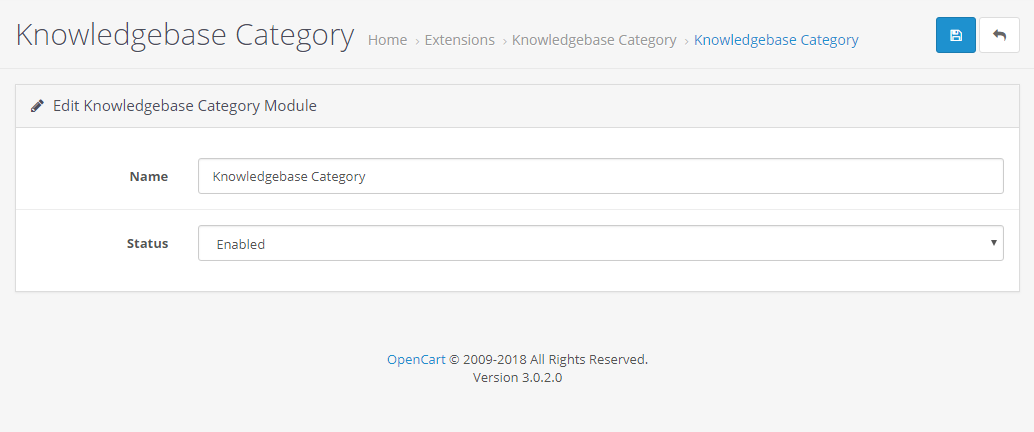This screenshot has height=432, width=1034.
Task: Click the chevron separator after Home breadcrumb
Action: [x=417, y=42]
